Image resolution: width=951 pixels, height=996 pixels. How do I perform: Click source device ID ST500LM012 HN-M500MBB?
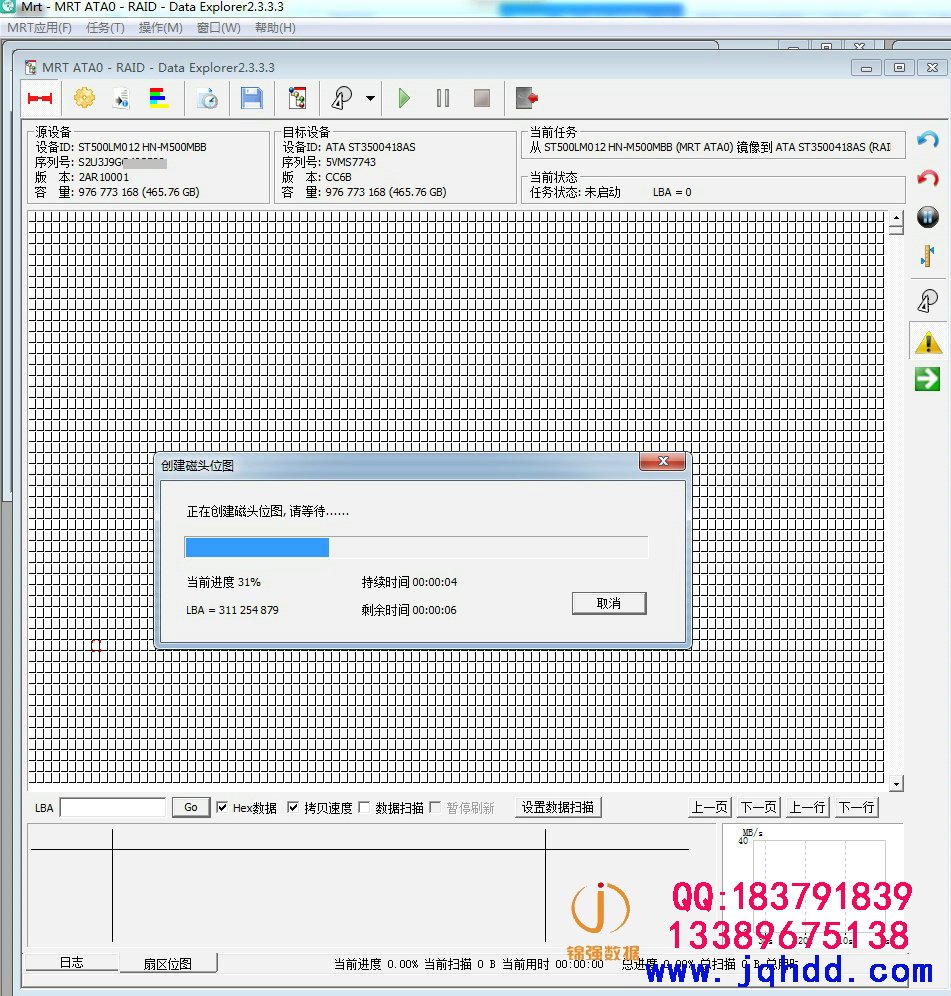142,147
